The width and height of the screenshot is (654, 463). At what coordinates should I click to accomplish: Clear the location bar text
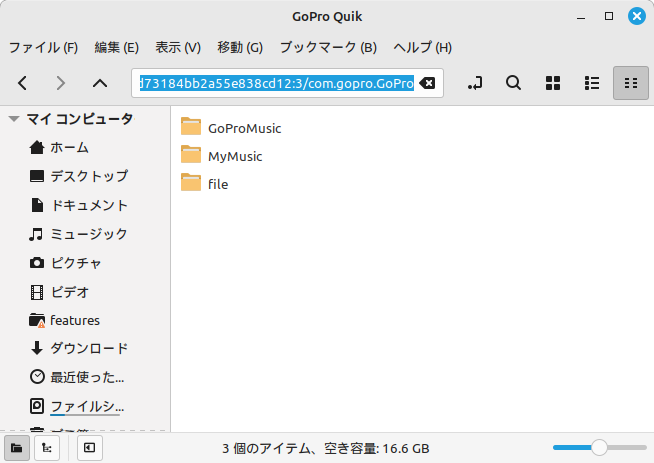pyautogui.click(x=427, y=83)
